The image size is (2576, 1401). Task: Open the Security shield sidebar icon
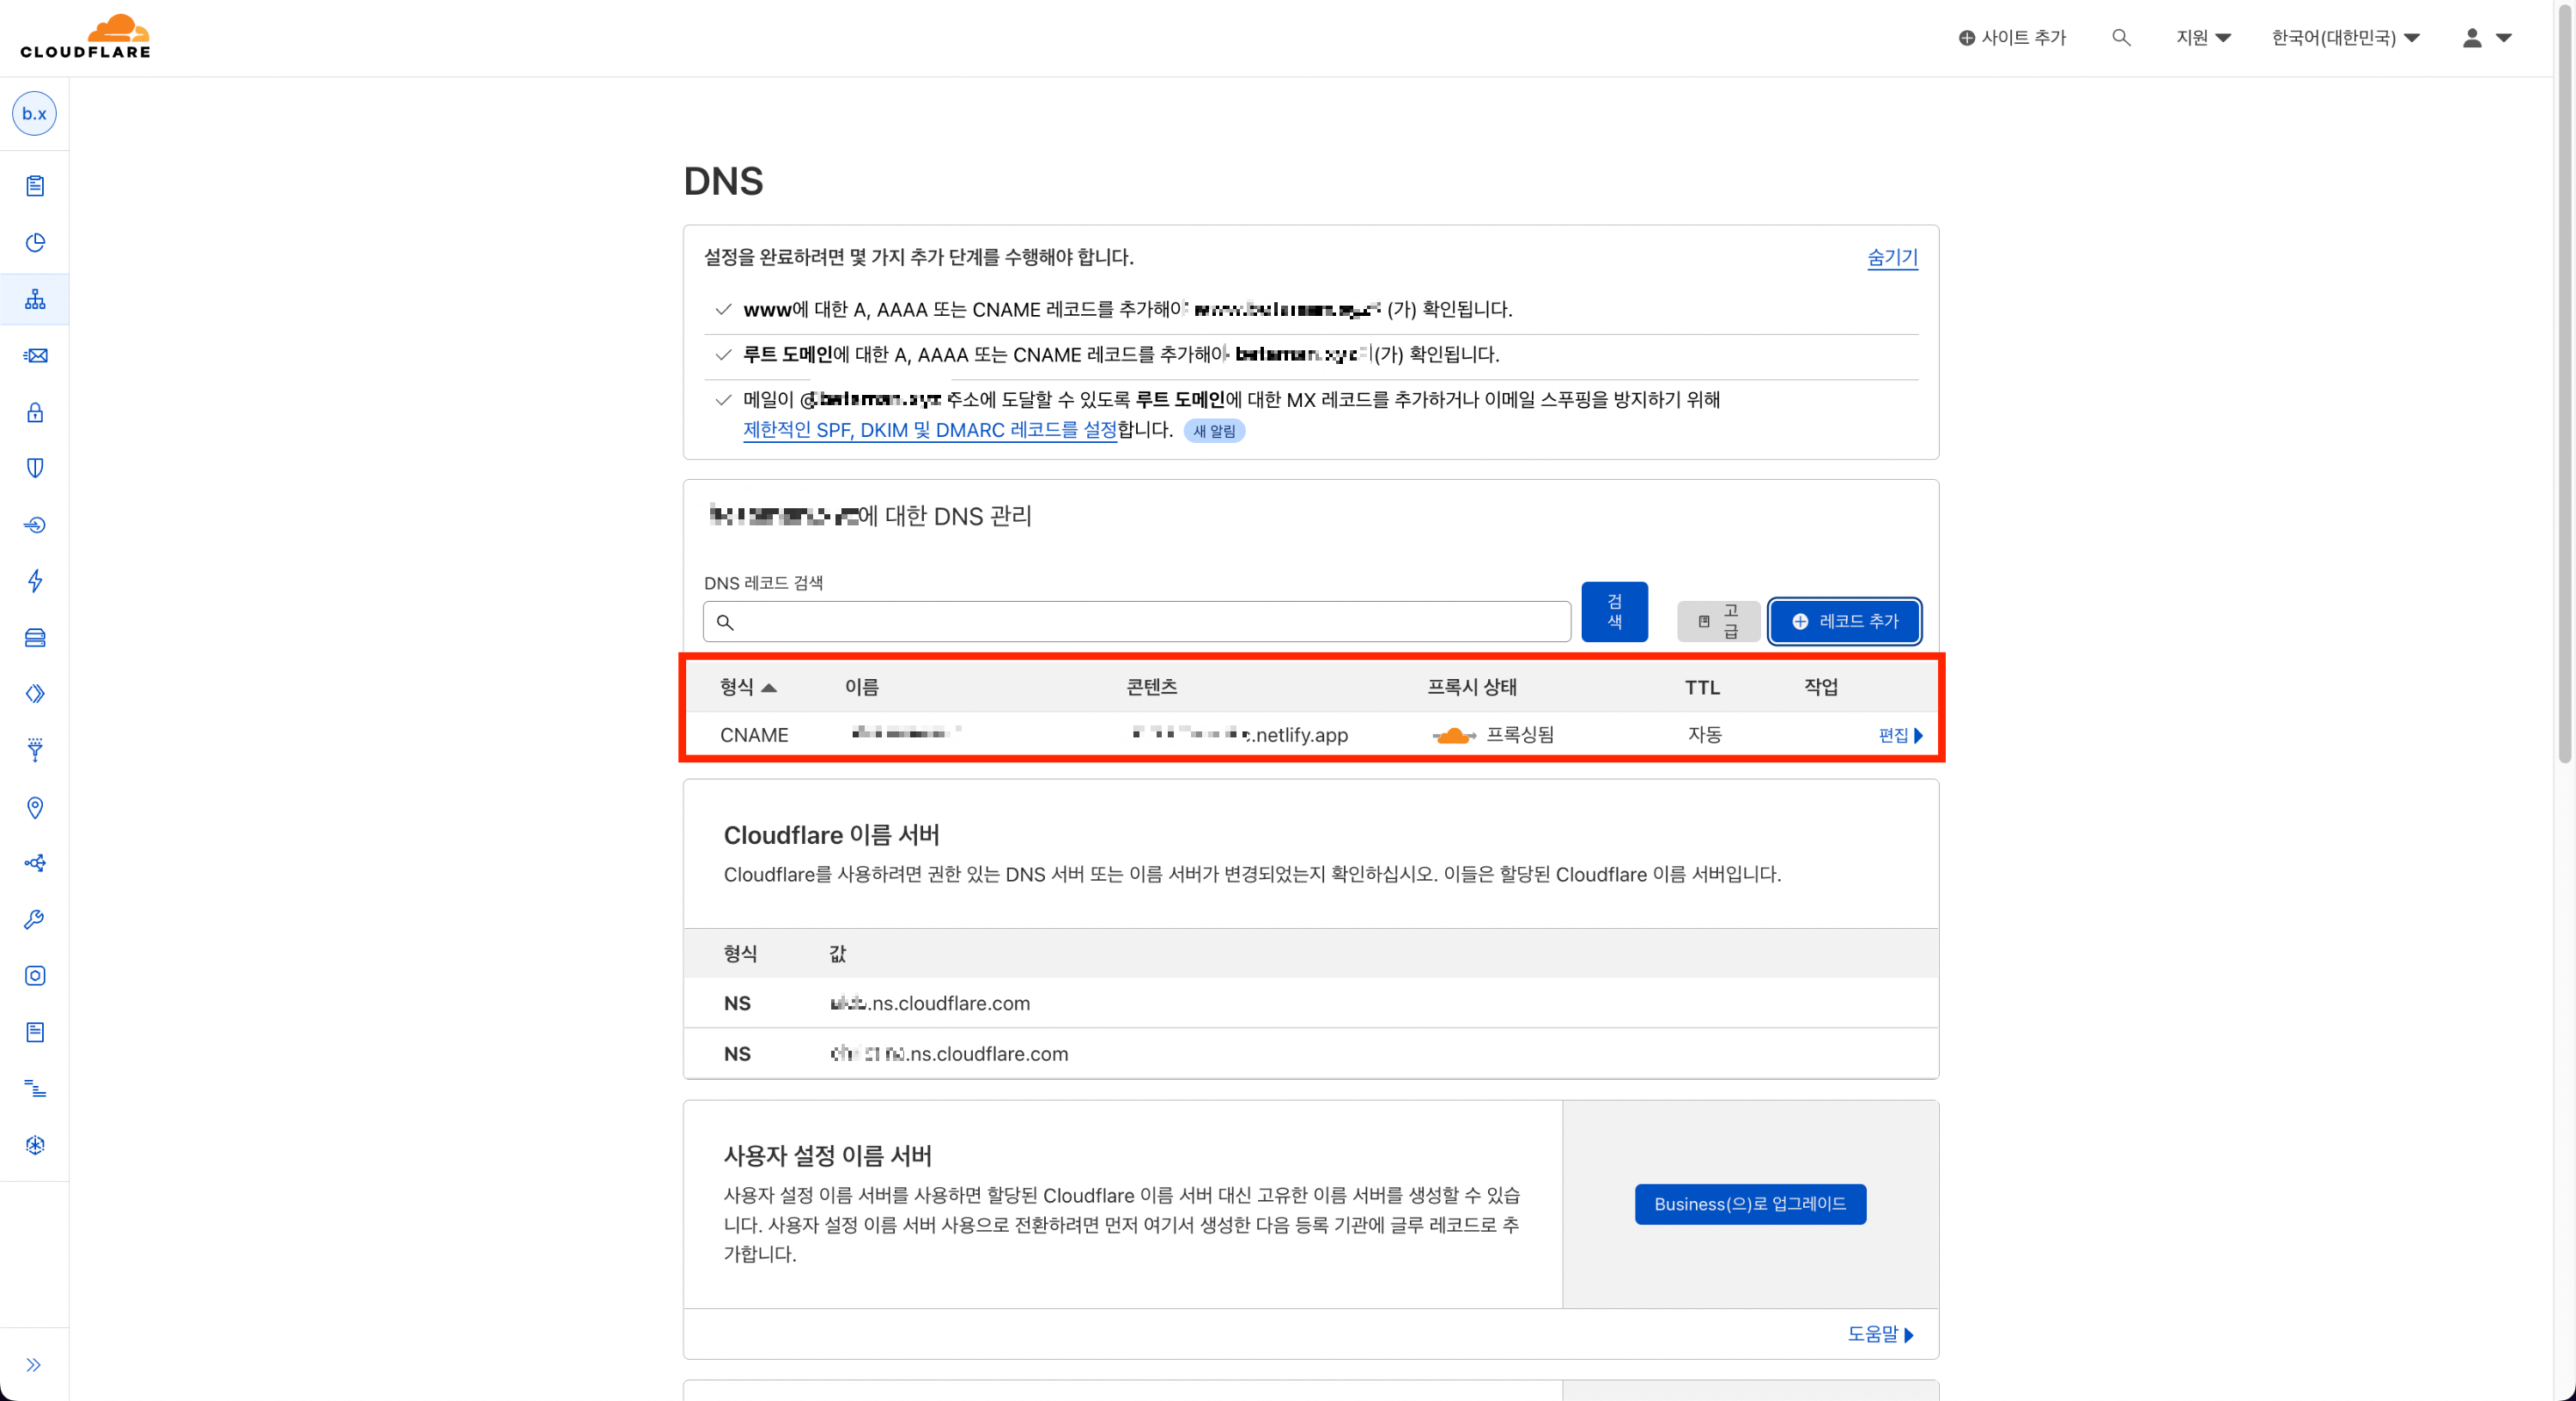[x=35, y=468]
